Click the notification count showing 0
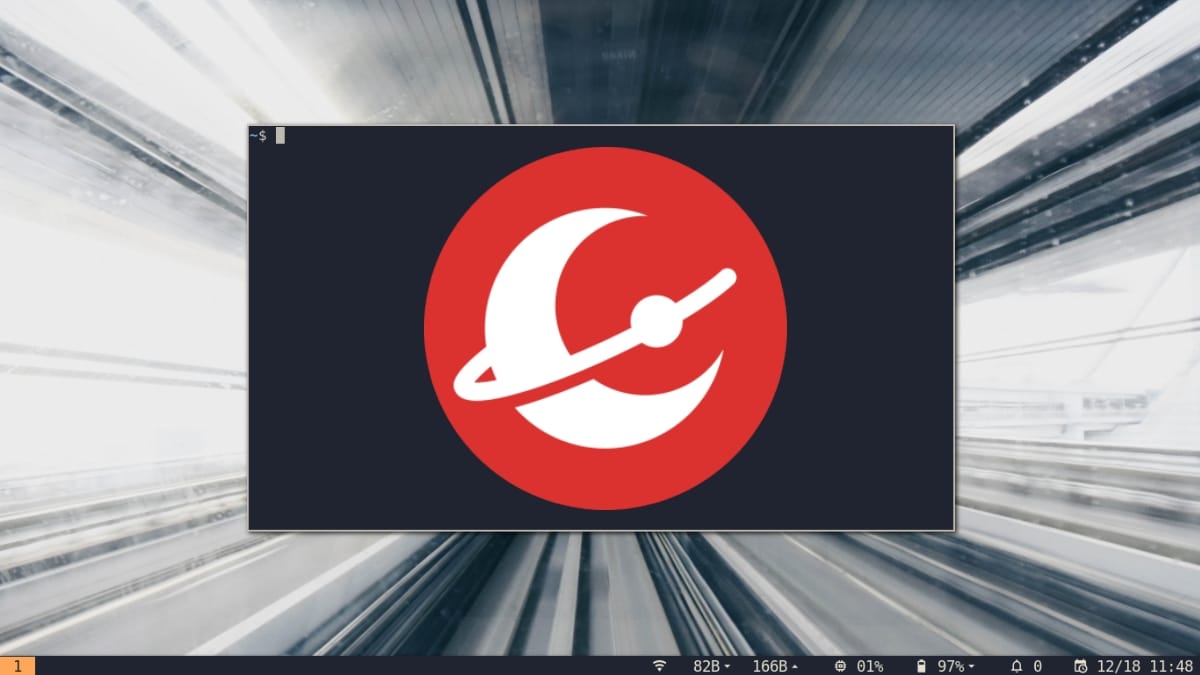Screen dimensions: 1200x675 [1038, 665]
